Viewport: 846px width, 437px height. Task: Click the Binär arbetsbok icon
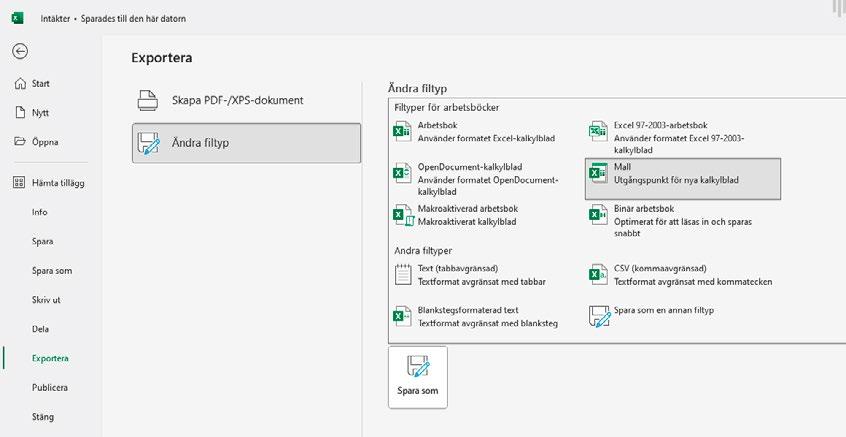coord(598,215)
